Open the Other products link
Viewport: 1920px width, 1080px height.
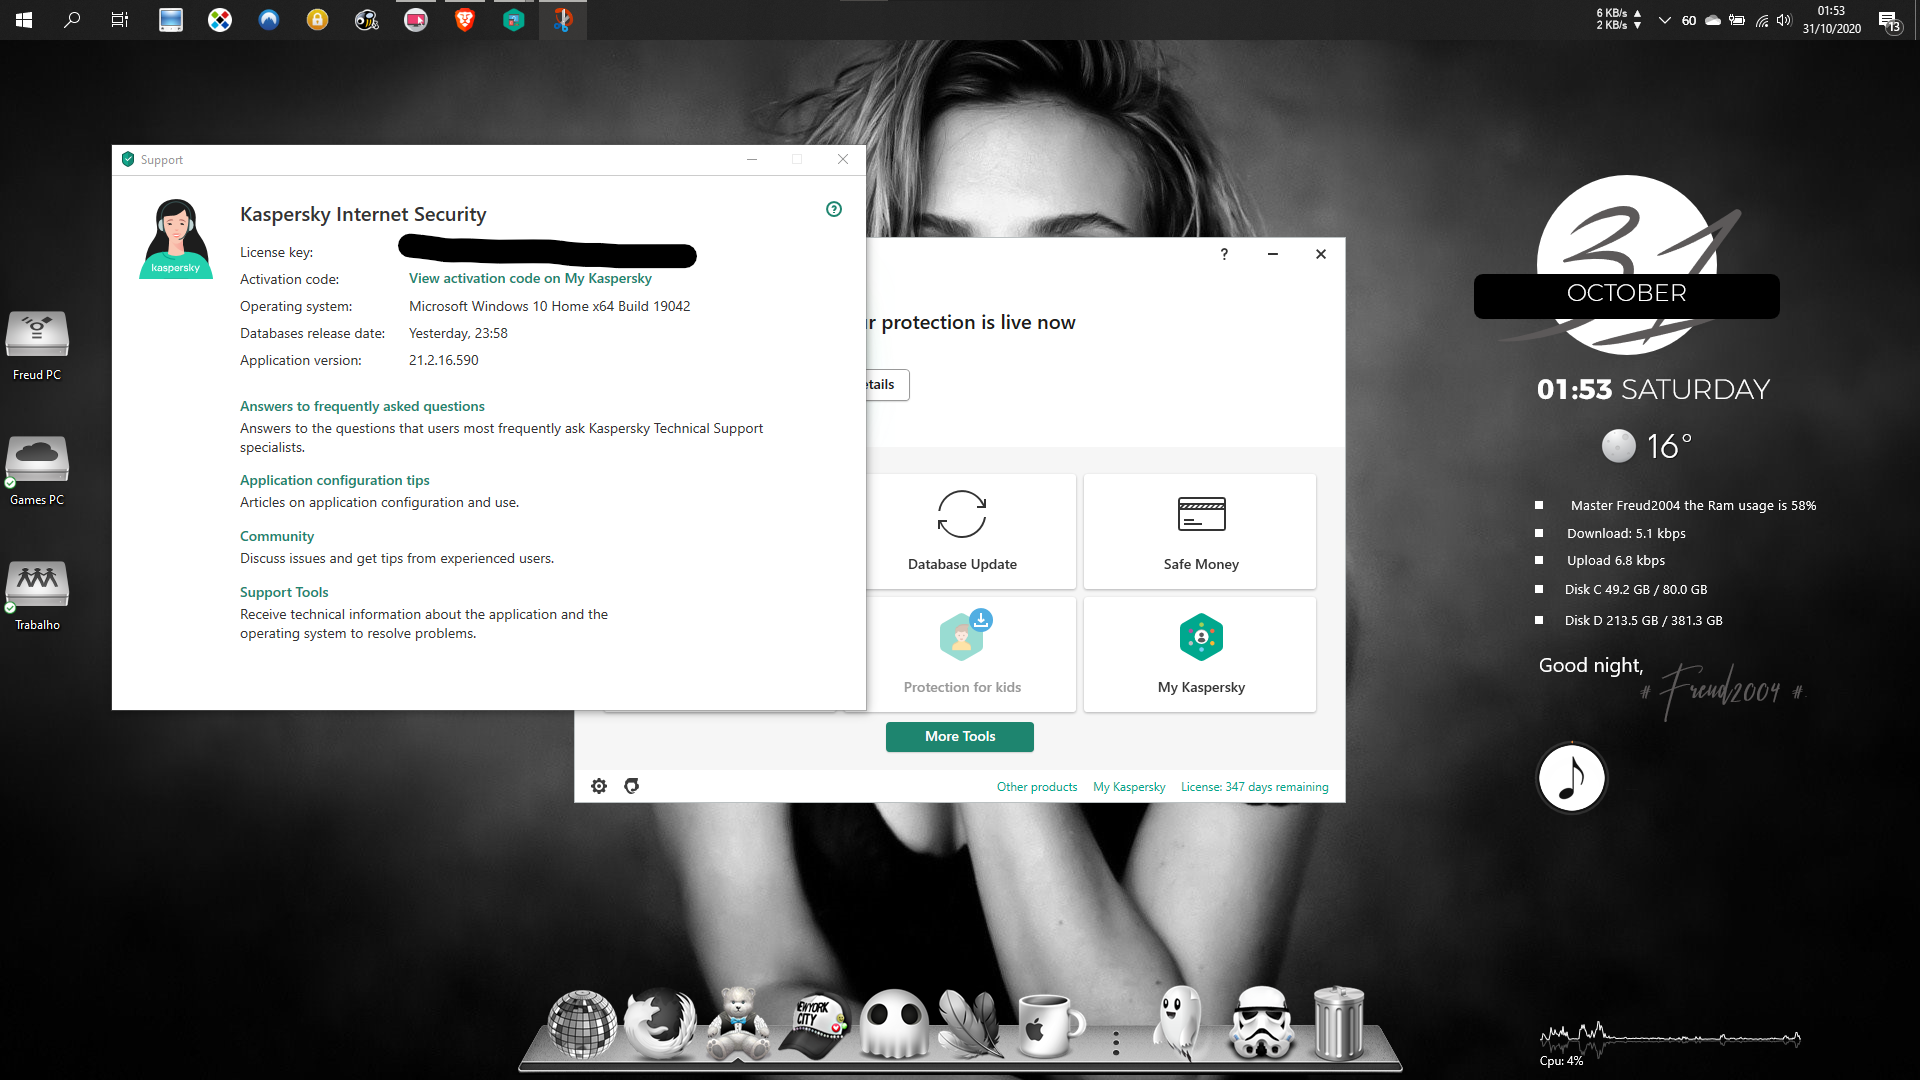[x=1037, y=787]
